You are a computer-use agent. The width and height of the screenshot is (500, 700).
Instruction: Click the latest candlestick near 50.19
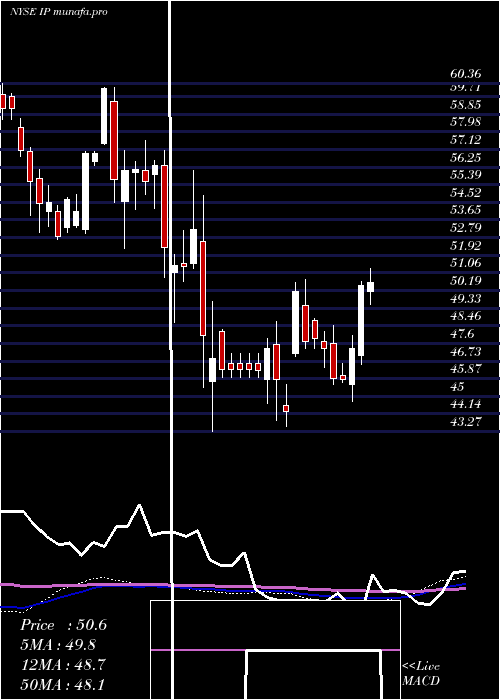(x=370, y=287)
